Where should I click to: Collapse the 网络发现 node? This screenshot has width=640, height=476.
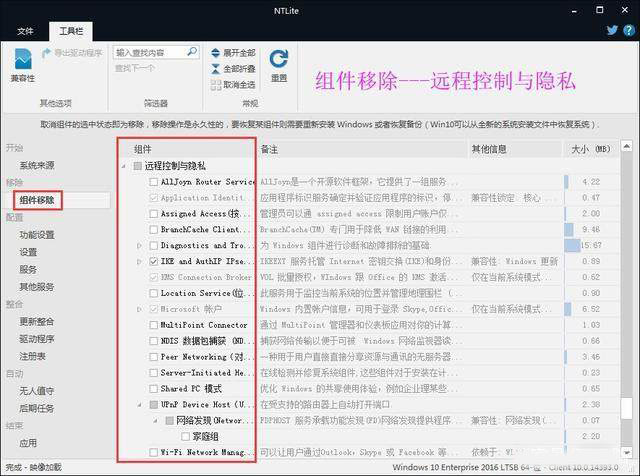[x=155, y=420]
